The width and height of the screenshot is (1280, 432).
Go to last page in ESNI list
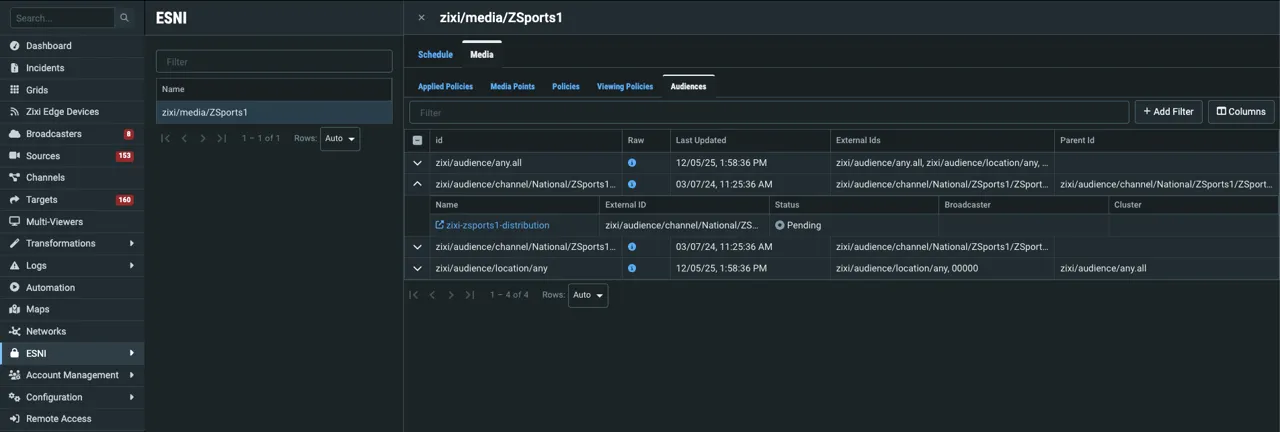(222, 138)
